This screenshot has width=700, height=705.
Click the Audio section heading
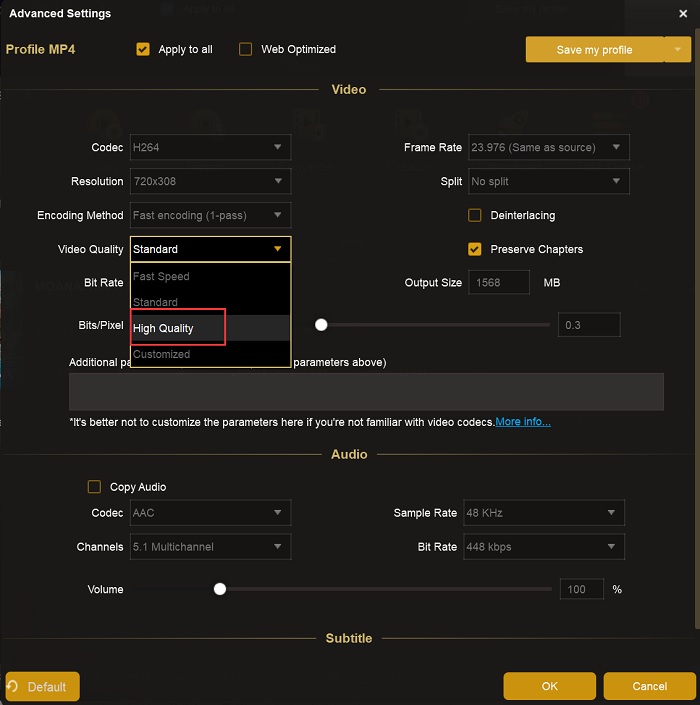click(349, 454)
